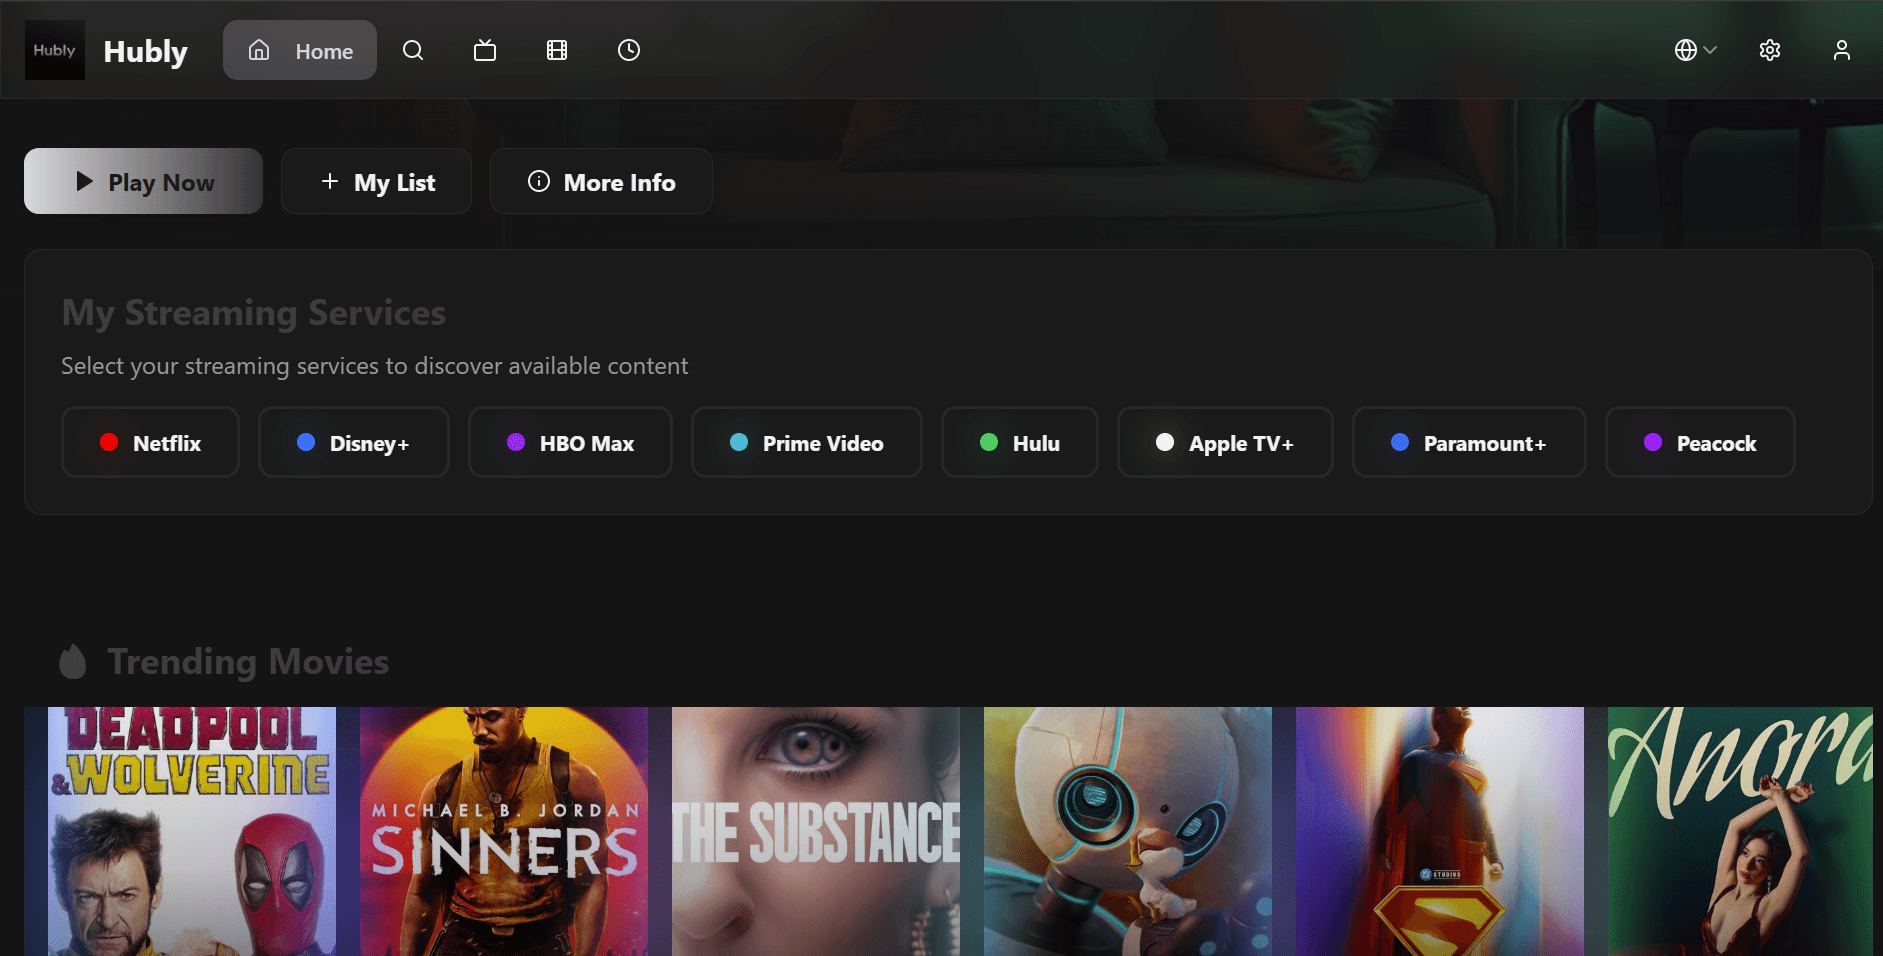The width and height of the screenshot is (1883, 956).
Task: Select the Prime Video service
Action: click(x=806, y=442)
